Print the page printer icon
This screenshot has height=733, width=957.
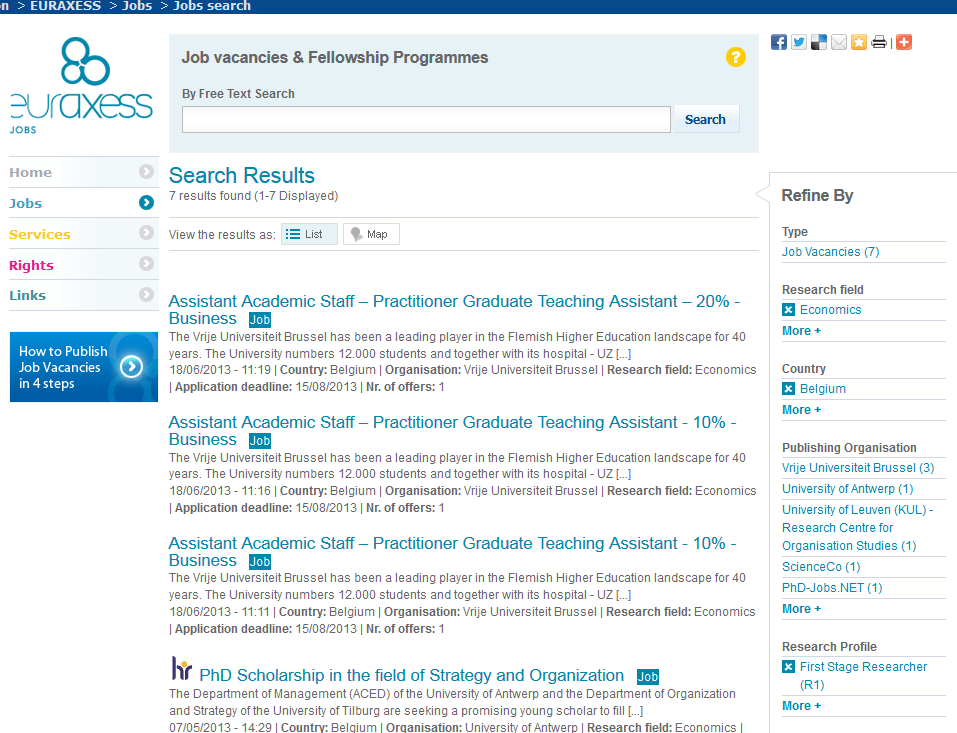click(879, 42)
